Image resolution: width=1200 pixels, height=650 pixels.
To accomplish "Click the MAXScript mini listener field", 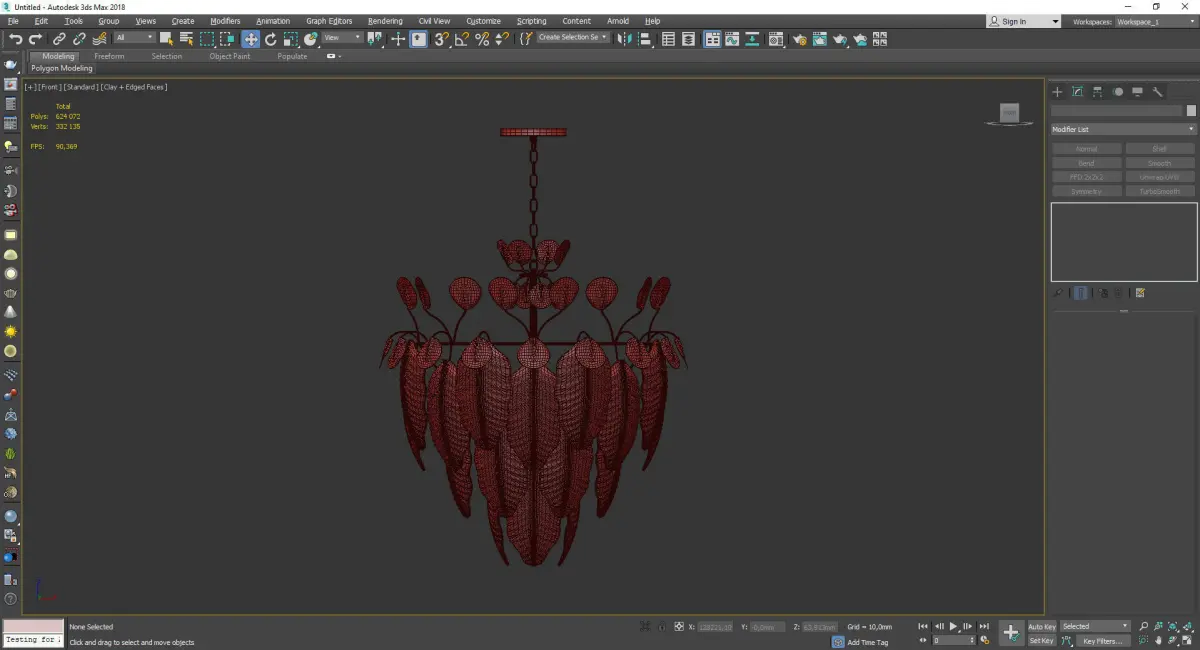I will click(x=32, y=639).
